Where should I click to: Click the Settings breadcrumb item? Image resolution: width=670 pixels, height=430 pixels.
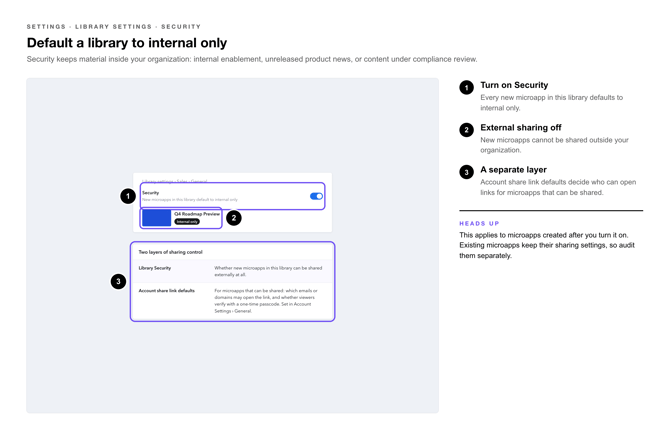coord(46,27)
